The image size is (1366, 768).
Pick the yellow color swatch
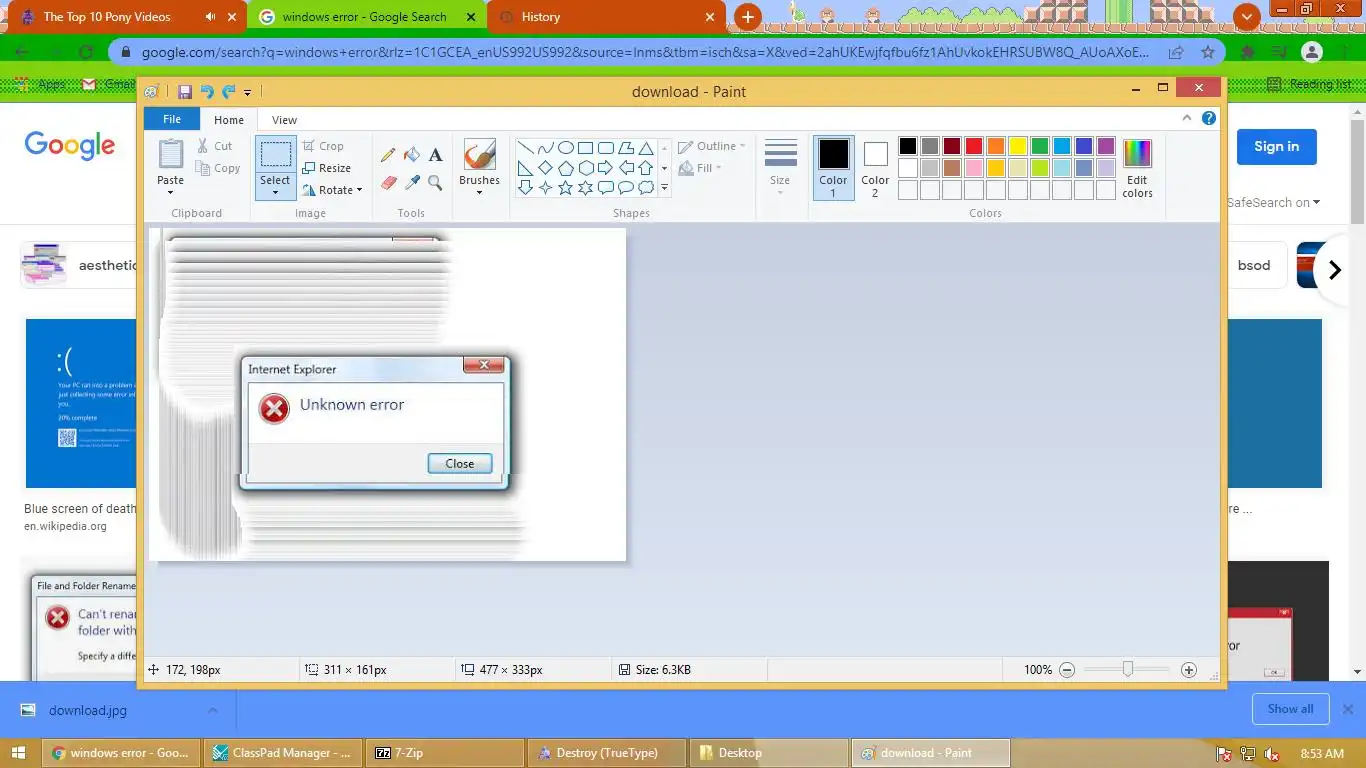[1018, 146]
